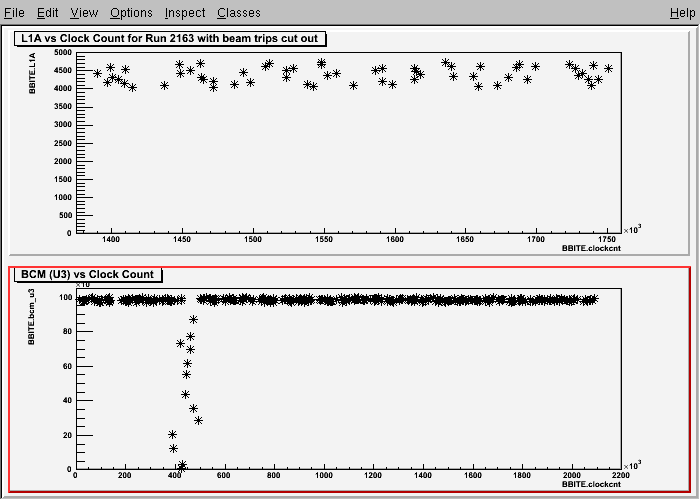Click the 100 y-axis label on bottom plot
700x500 pixels.
click(65, 298)
